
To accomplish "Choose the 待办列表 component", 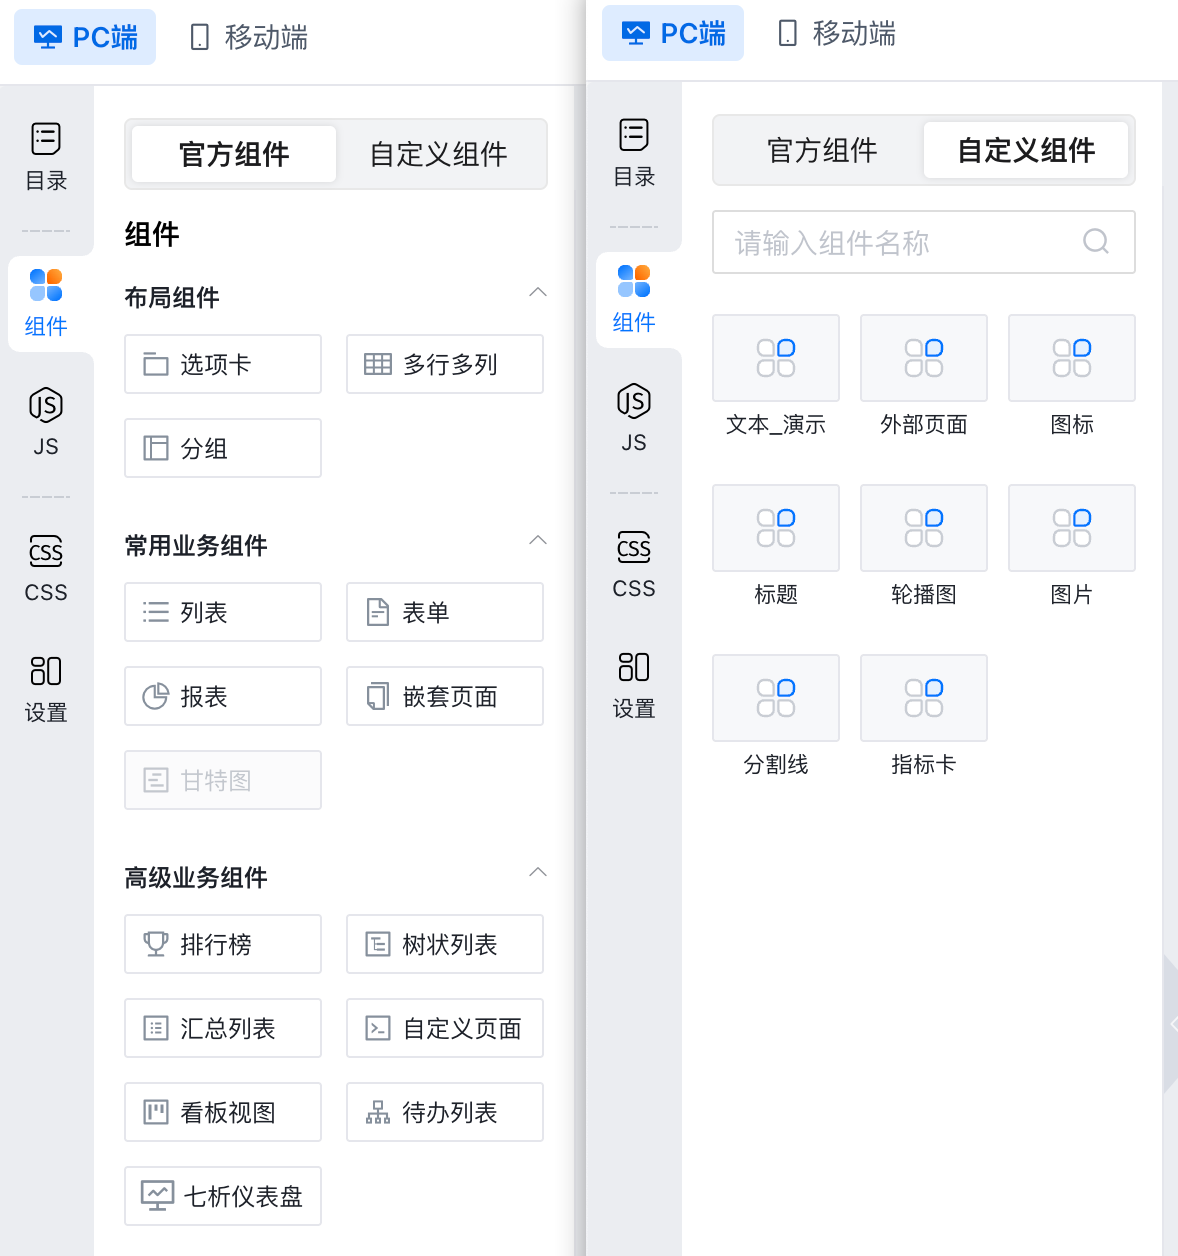I will pyautogui.click(x=444, y=1112).
